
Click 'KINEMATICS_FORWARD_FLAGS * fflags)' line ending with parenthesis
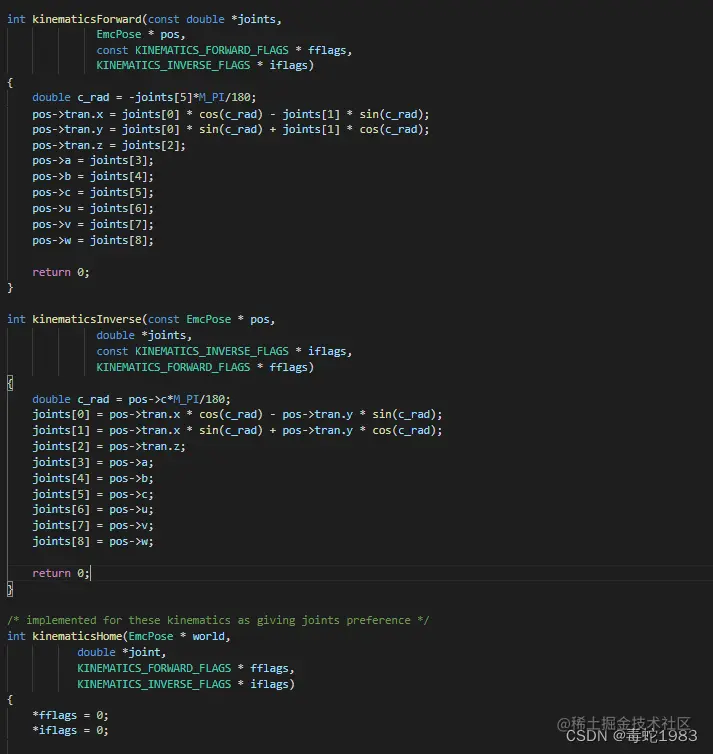tap(205, 367)
